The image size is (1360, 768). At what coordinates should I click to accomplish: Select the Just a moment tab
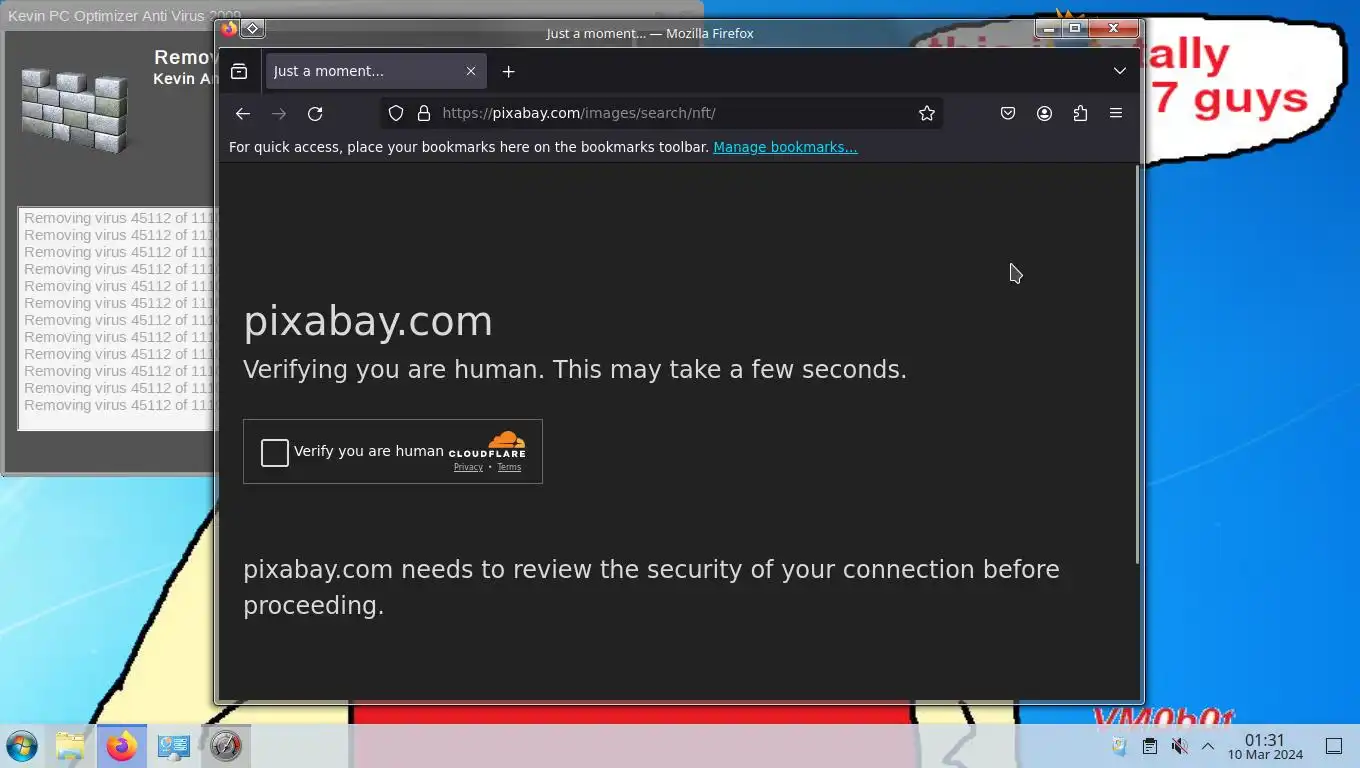(x=376, y=71)
